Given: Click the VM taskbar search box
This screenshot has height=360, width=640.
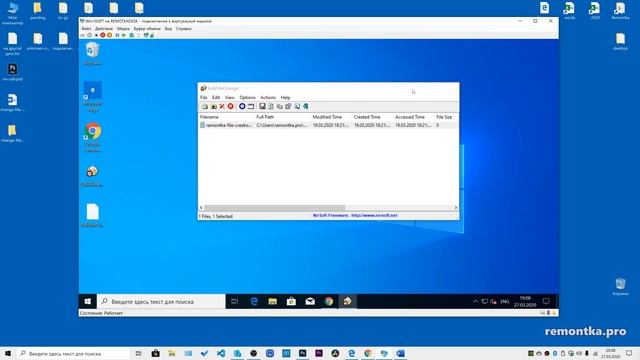Looking at the screenshot, I should pos(161,302).
